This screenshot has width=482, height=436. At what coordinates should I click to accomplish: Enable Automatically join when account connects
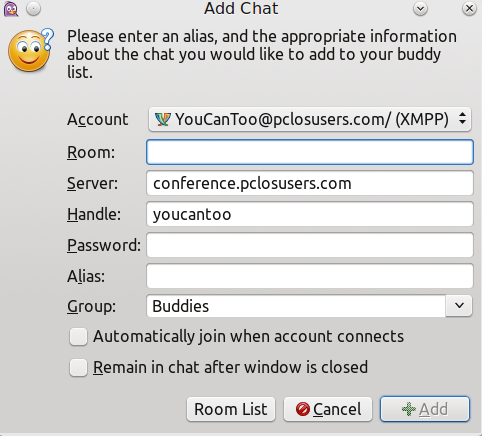tap(78, 336)
